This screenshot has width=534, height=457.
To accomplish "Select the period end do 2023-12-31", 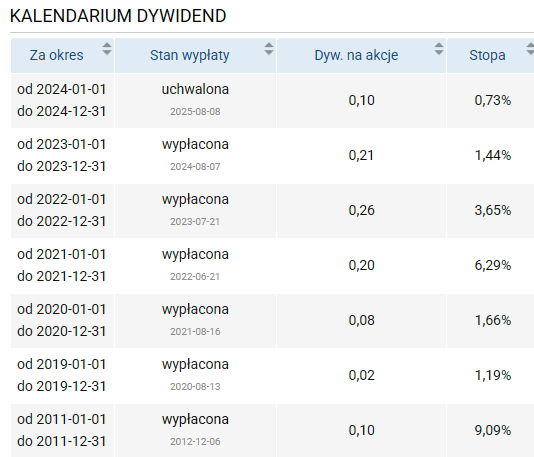I will pos(62,167).
